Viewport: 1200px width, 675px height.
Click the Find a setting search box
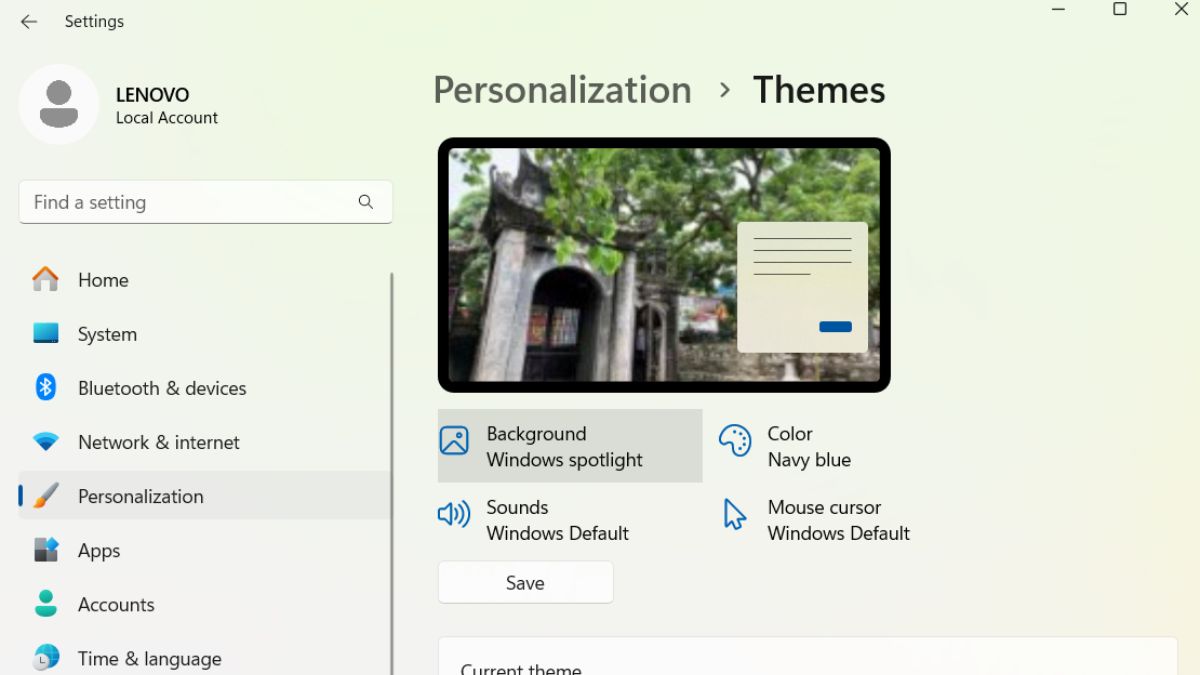click(x=180, y=201)
